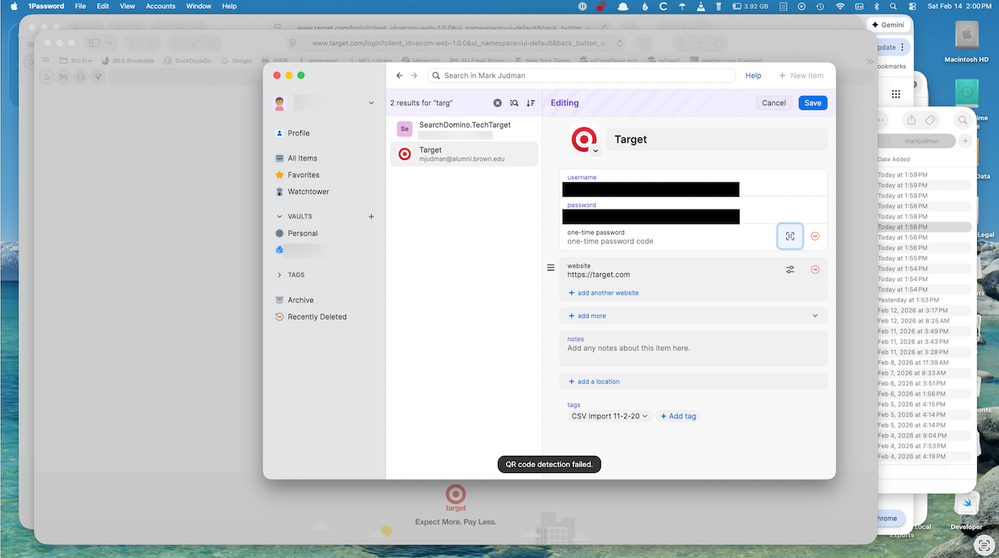This screenshot has height=558, width=999.
Task: Open the CSV Import 11-2-20 tag dropdown
Action: point(610,416)
